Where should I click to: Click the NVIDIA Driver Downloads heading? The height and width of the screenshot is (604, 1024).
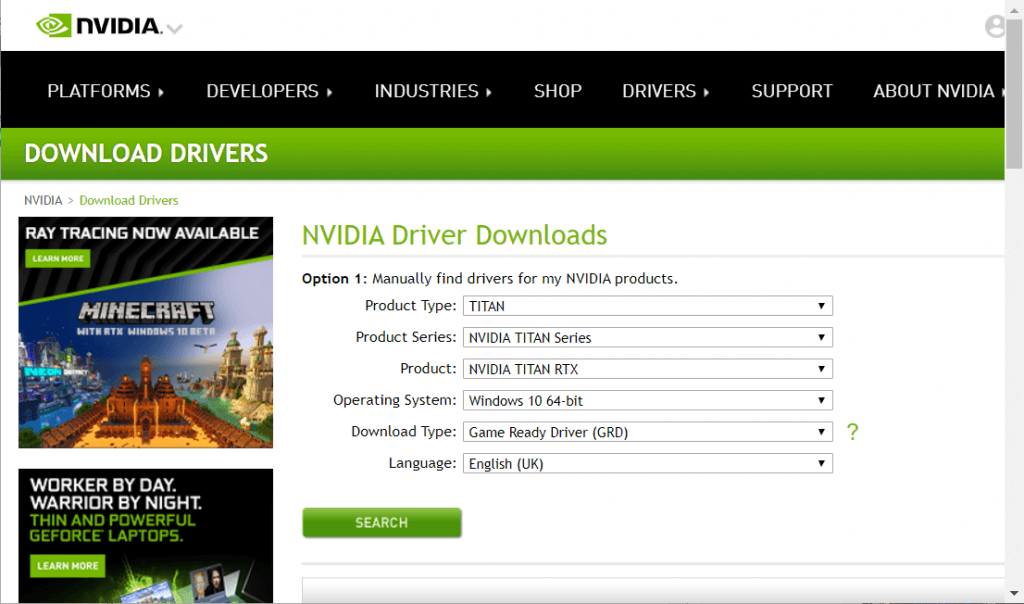tap(455, 235)
